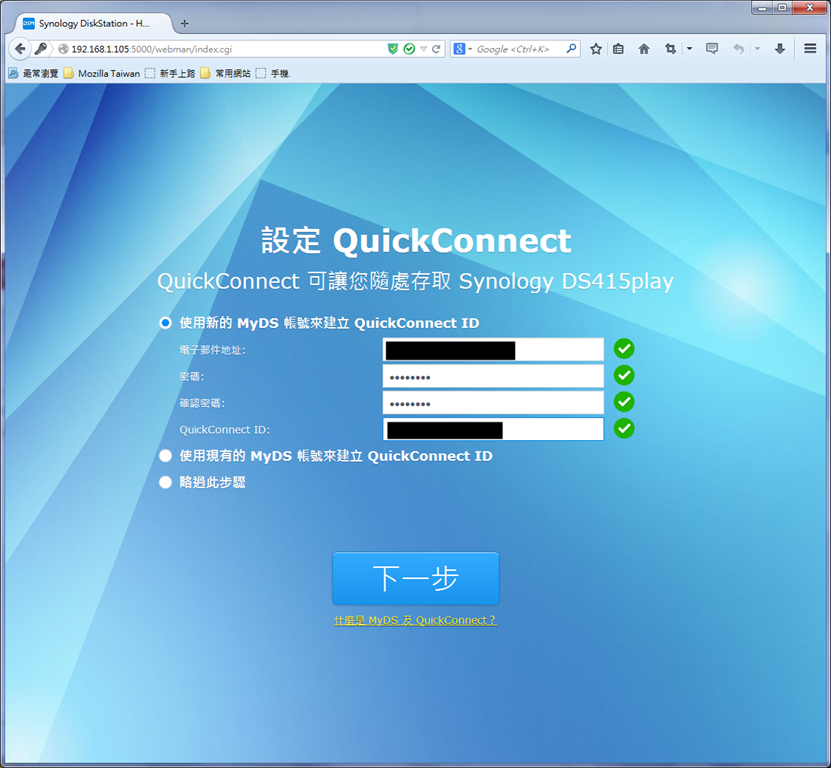Select the Synology DiskStation tab

(x=94, y=23)
